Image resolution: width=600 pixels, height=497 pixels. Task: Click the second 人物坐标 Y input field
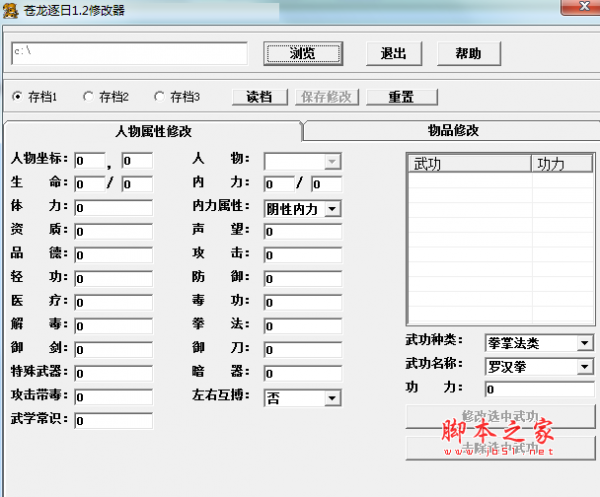[137, 161]
